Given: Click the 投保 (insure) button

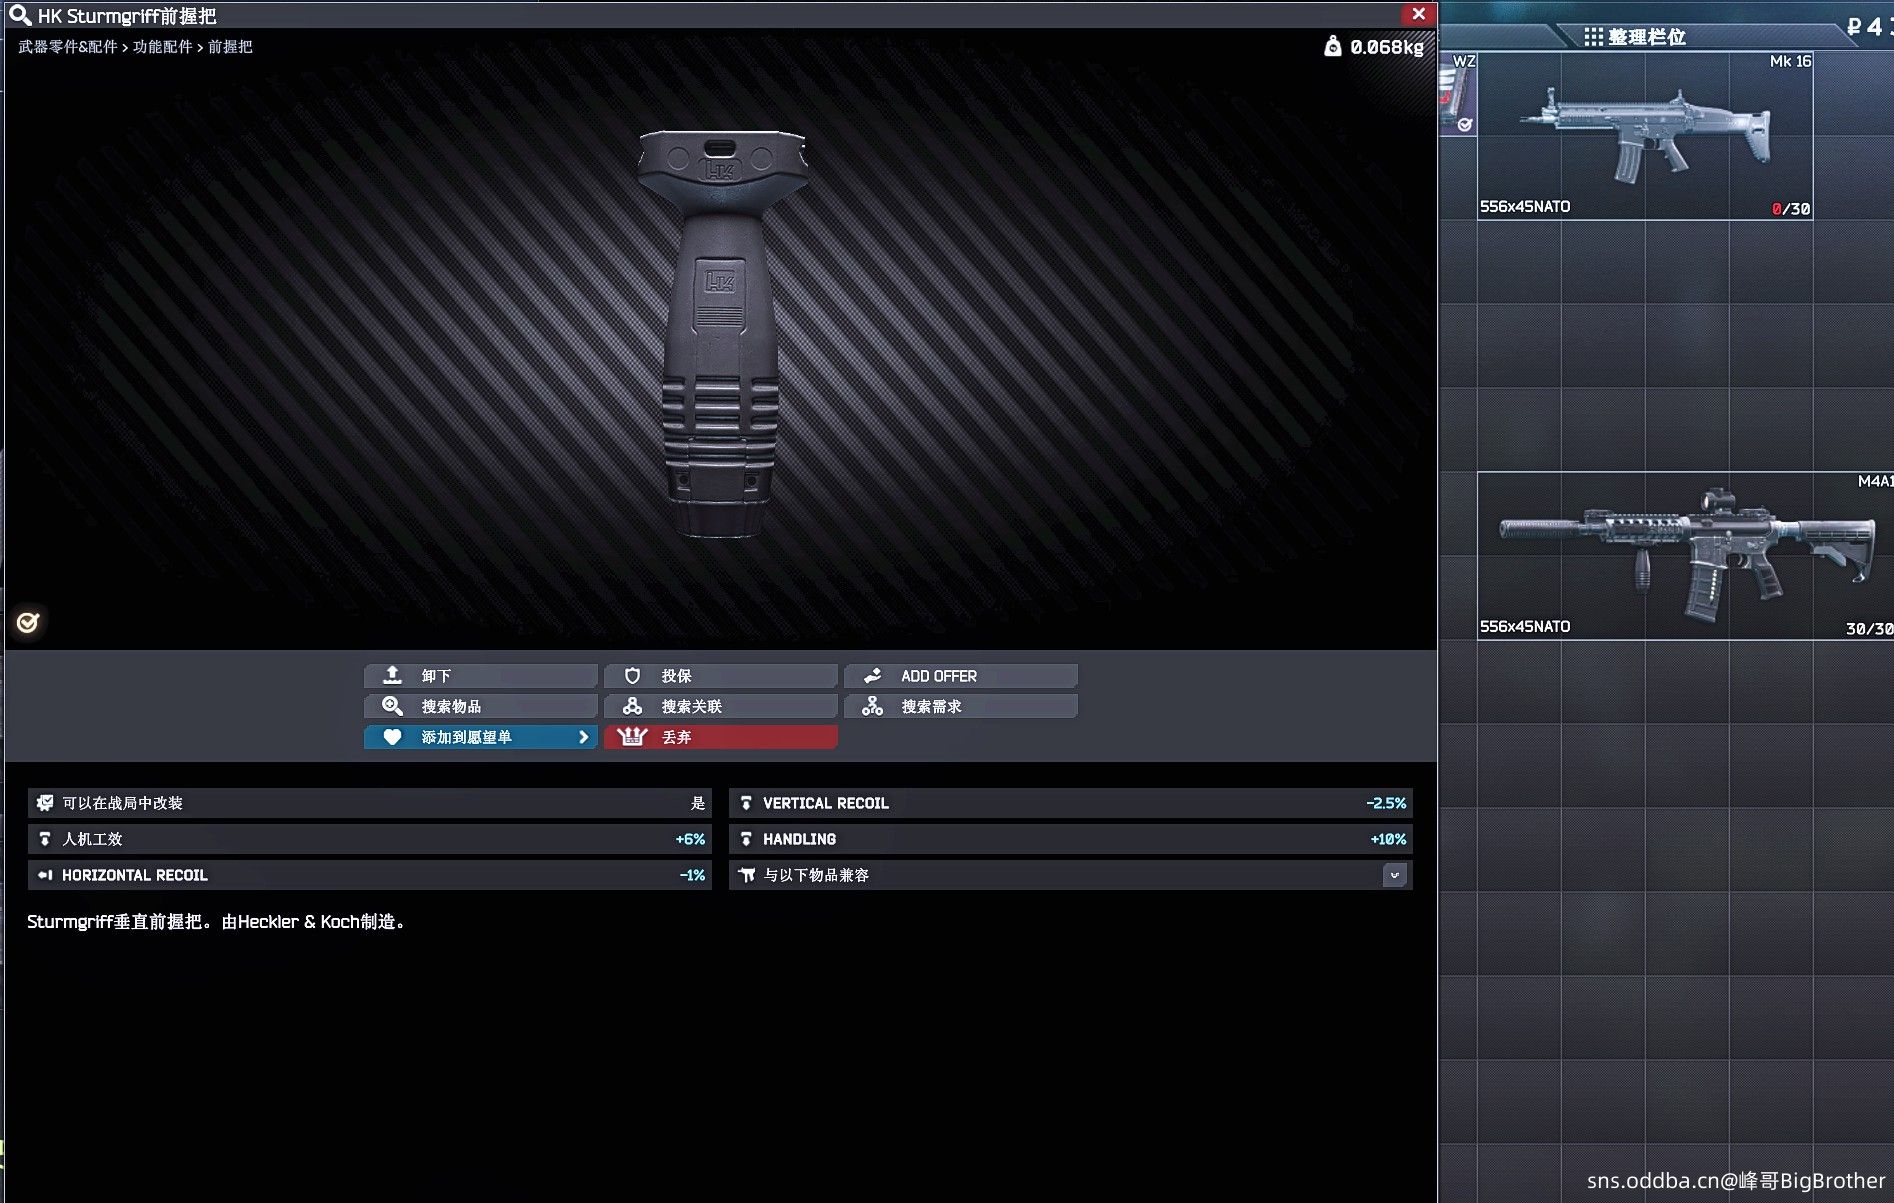Looking at the screenshot, I should point(720,676).
